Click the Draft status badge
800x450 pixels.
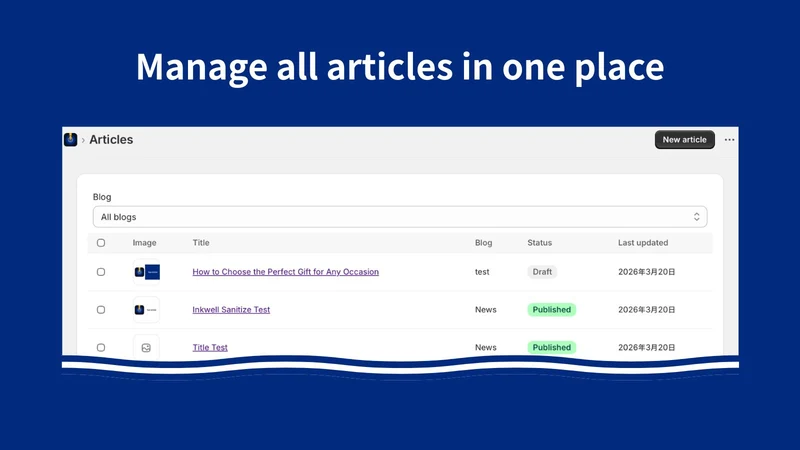[x=542, y=272]
